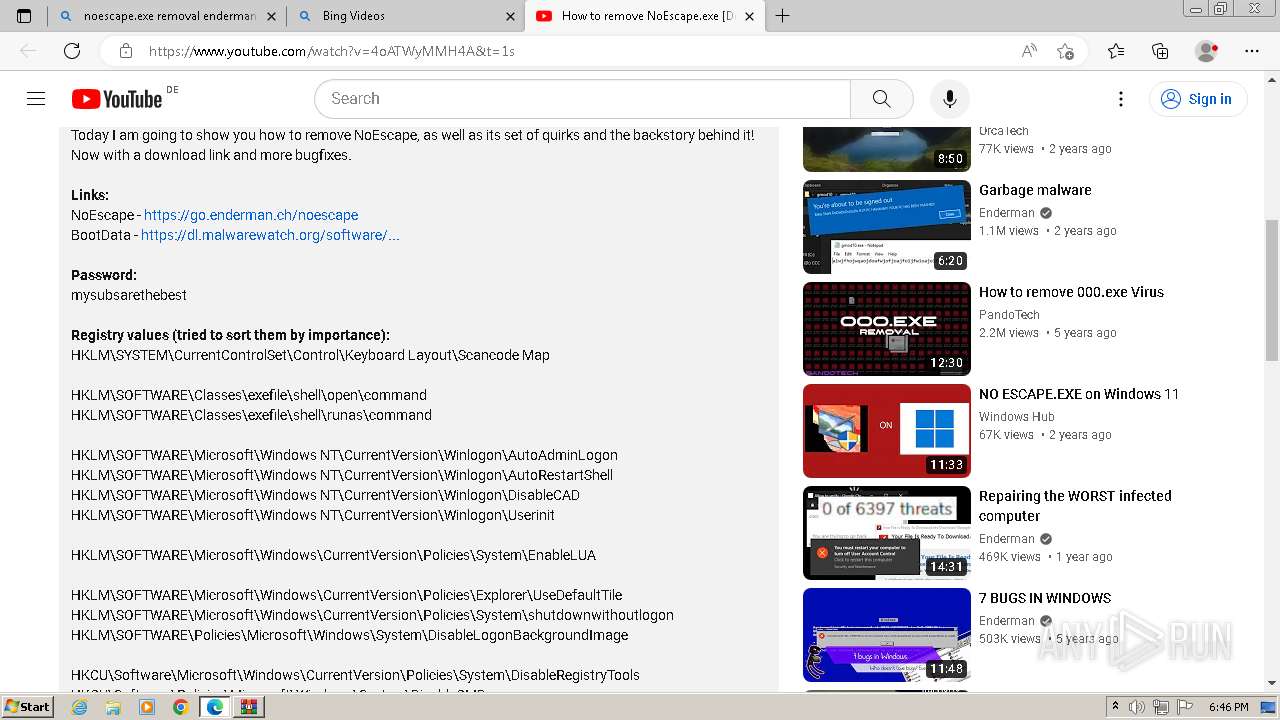Open Edge Collections icon
The width and height of the screenshot is (1280, 720).
(x=1160, y=51)
